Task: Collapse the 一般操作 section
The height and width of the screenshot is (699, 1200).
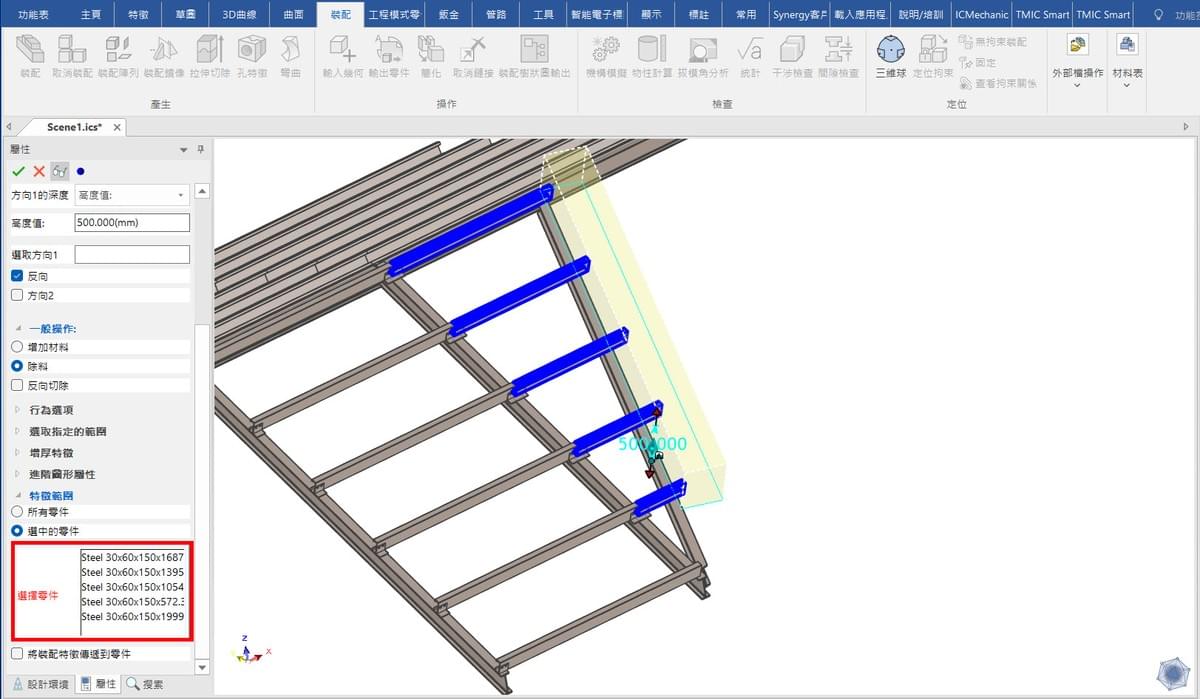Action: click(18, 329)
